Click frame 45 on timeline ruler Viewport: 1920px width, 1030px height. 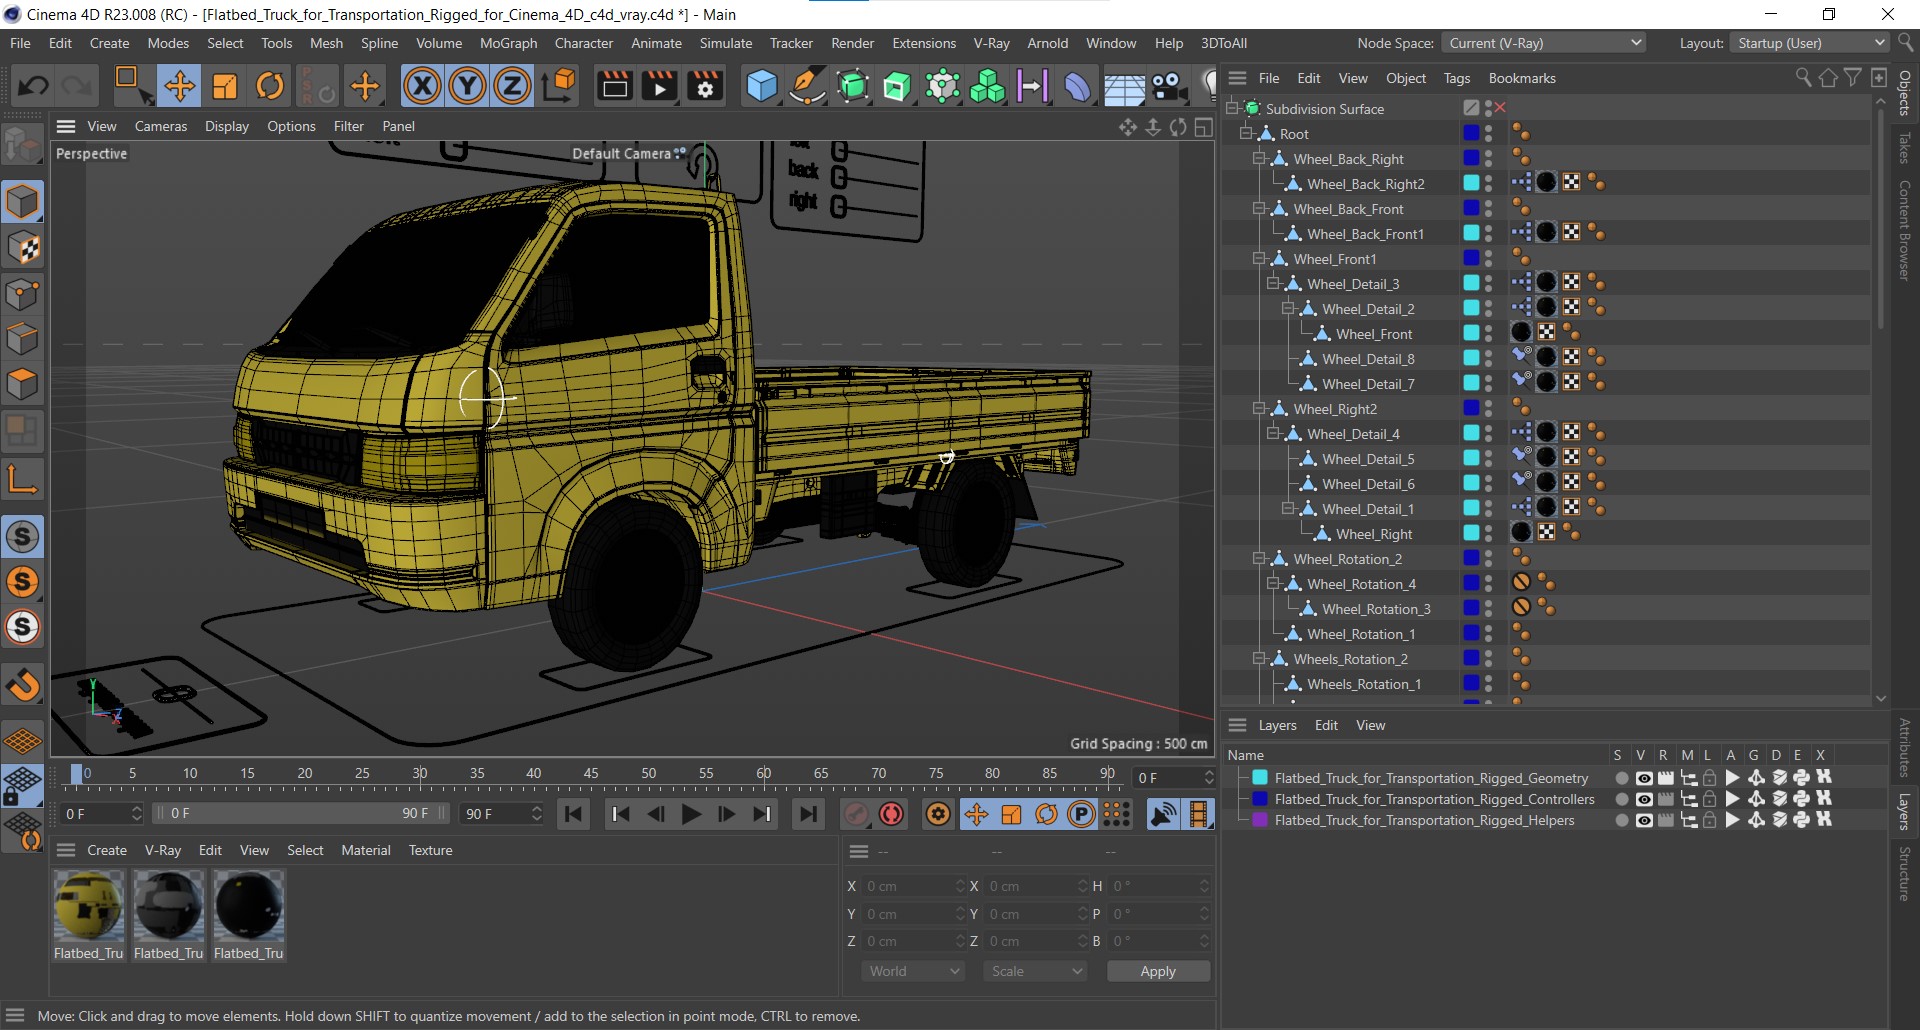coord(591,773)
